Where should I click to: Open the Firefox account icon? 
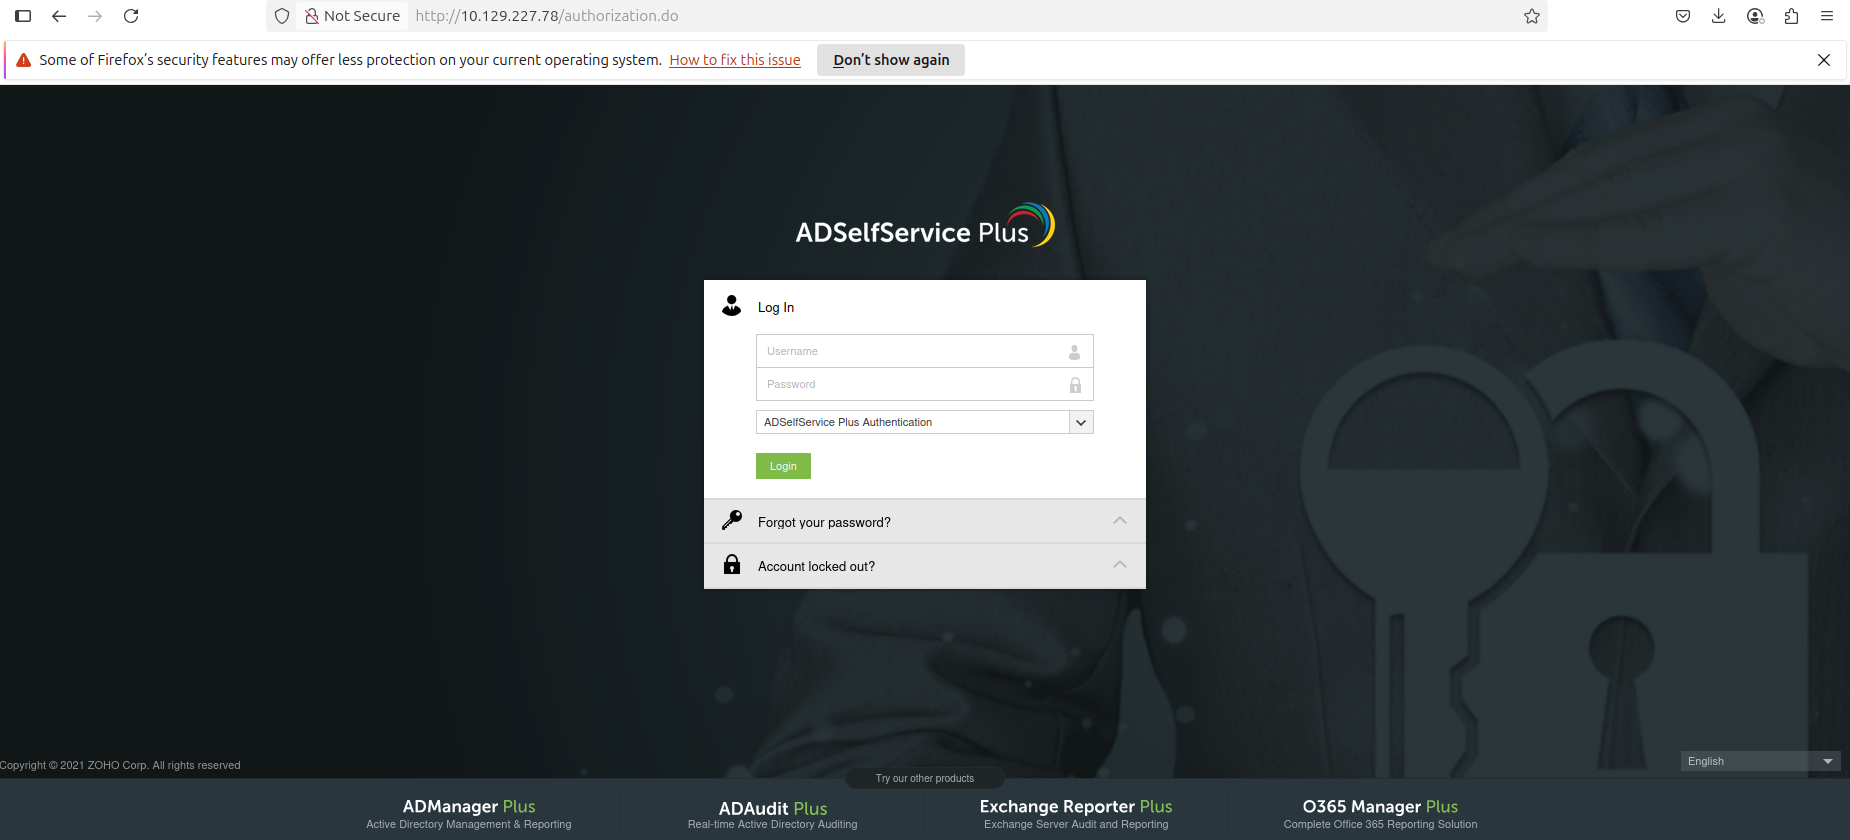1755,16
